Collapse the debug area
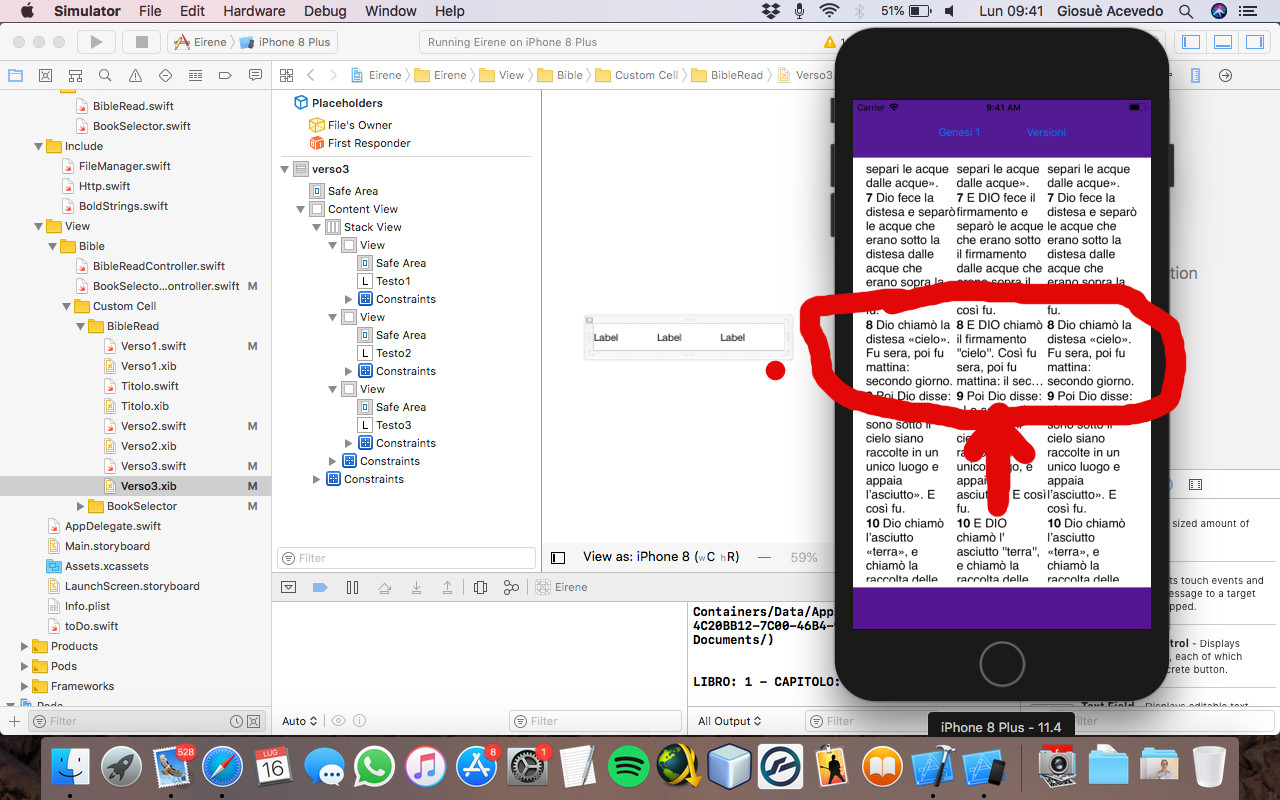Image resolution: width=1280 pixels, height=800 pixels. (x=288, y=587)
